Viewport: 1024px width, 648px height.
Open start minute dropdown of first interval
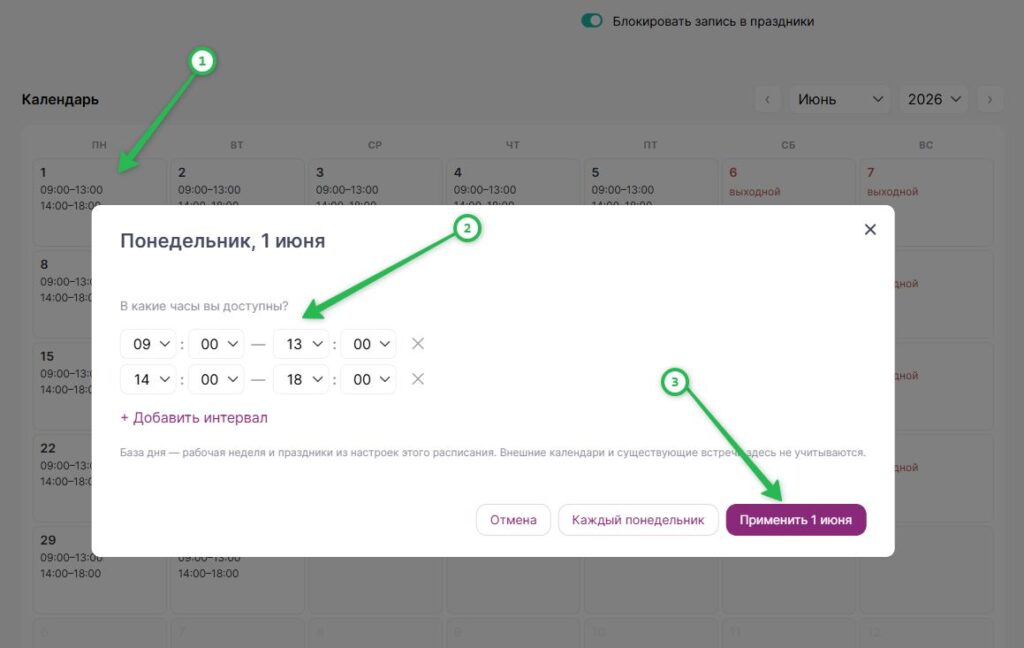216,344
